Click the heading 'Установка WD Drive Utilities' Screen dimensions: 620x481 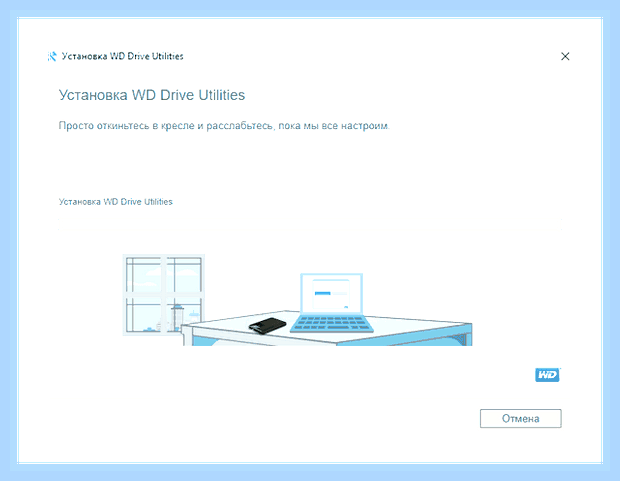(x=152, y=95)
